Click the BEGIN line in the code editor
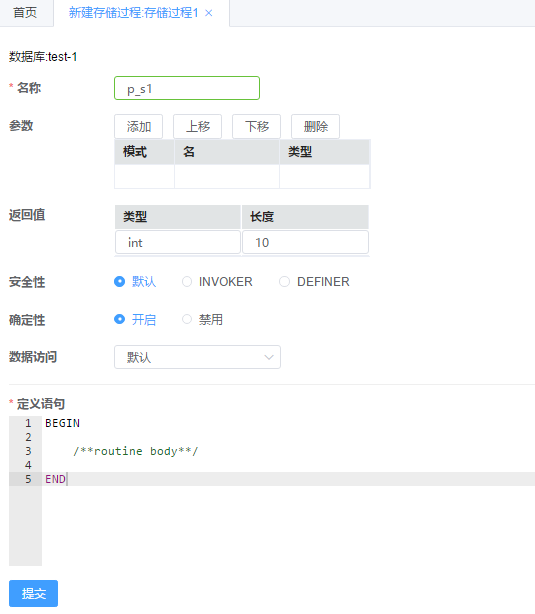The width and height of the screenshot is (535, 614). (x=62, y=423)
